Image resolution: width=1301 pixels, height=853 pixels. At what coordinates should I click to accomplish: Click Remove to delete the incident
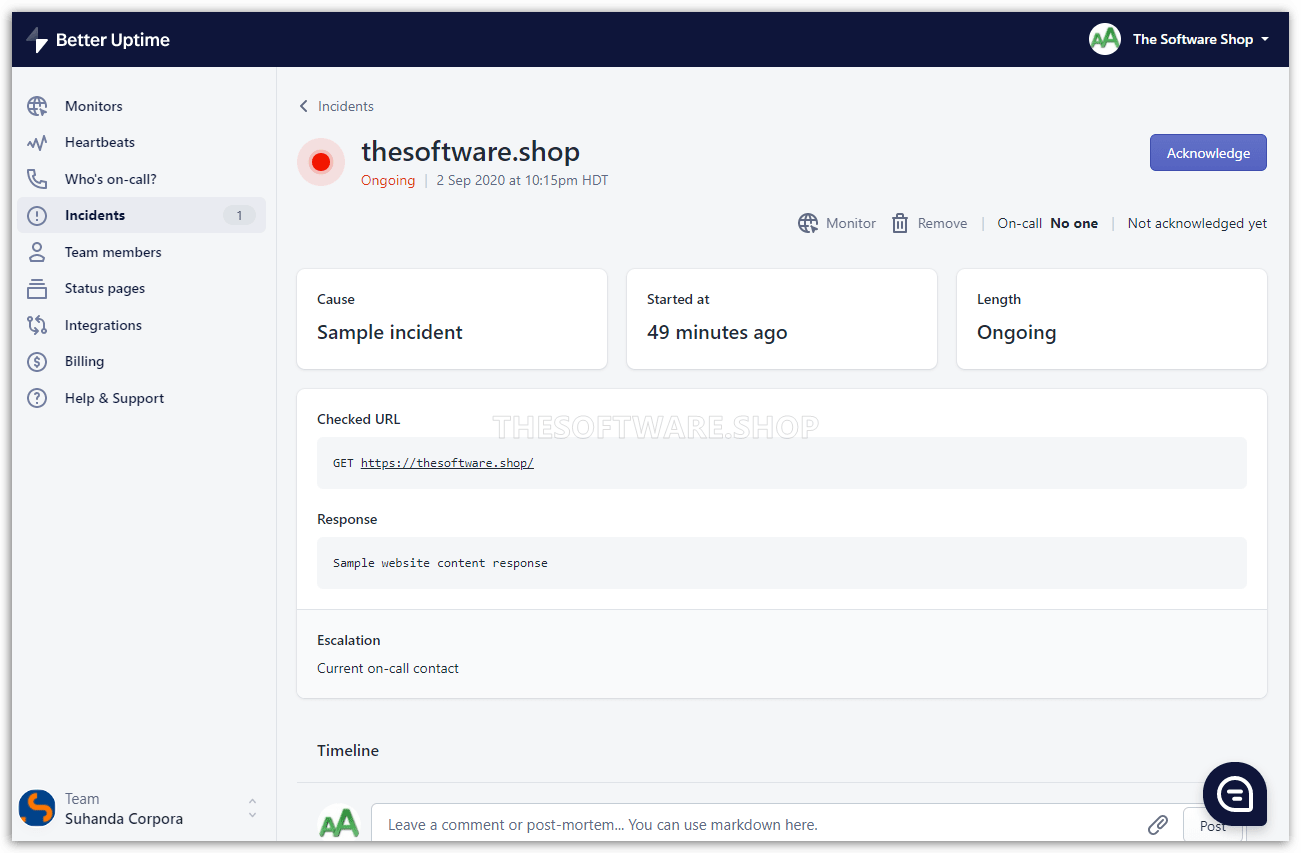943,223
